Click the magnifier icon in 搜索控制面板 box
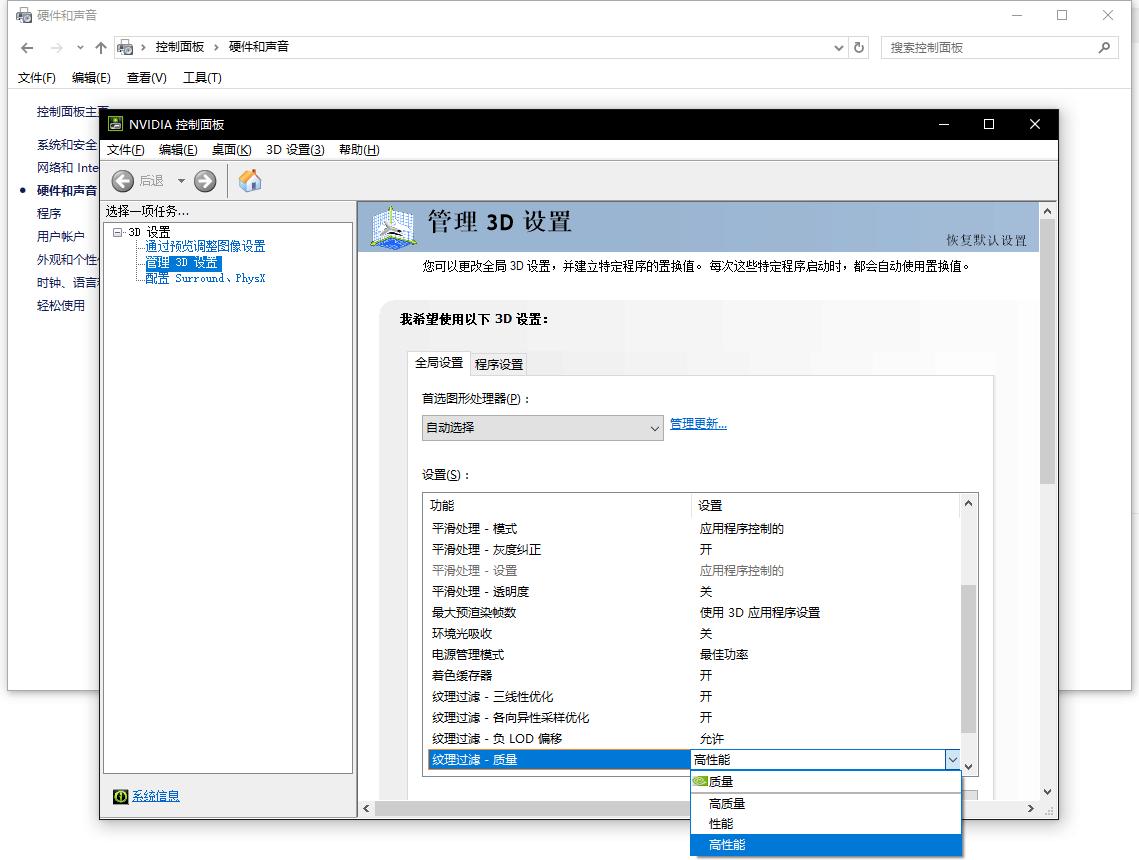Image resolution: width=1139 pixels, height=860 pixels. point(1104,47)
